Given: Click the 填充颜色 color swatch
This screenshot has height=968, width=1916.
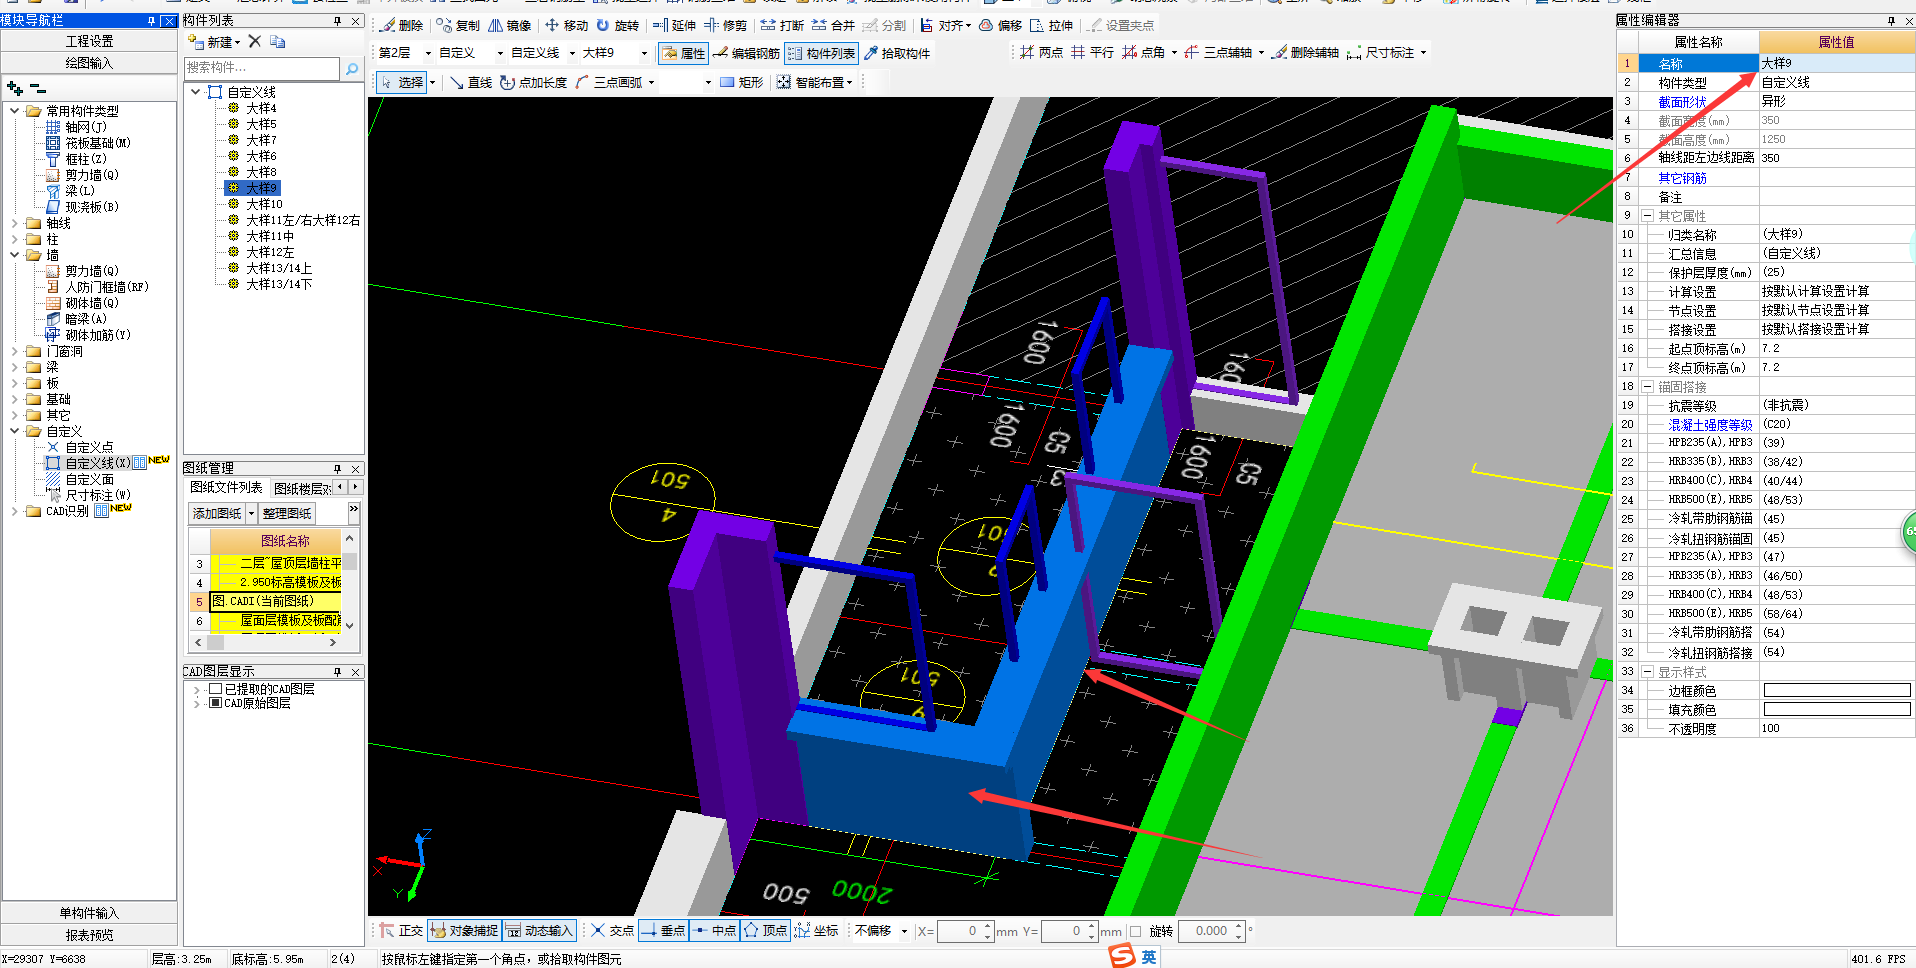Looking at the screenshot, I should (1837, 709).
